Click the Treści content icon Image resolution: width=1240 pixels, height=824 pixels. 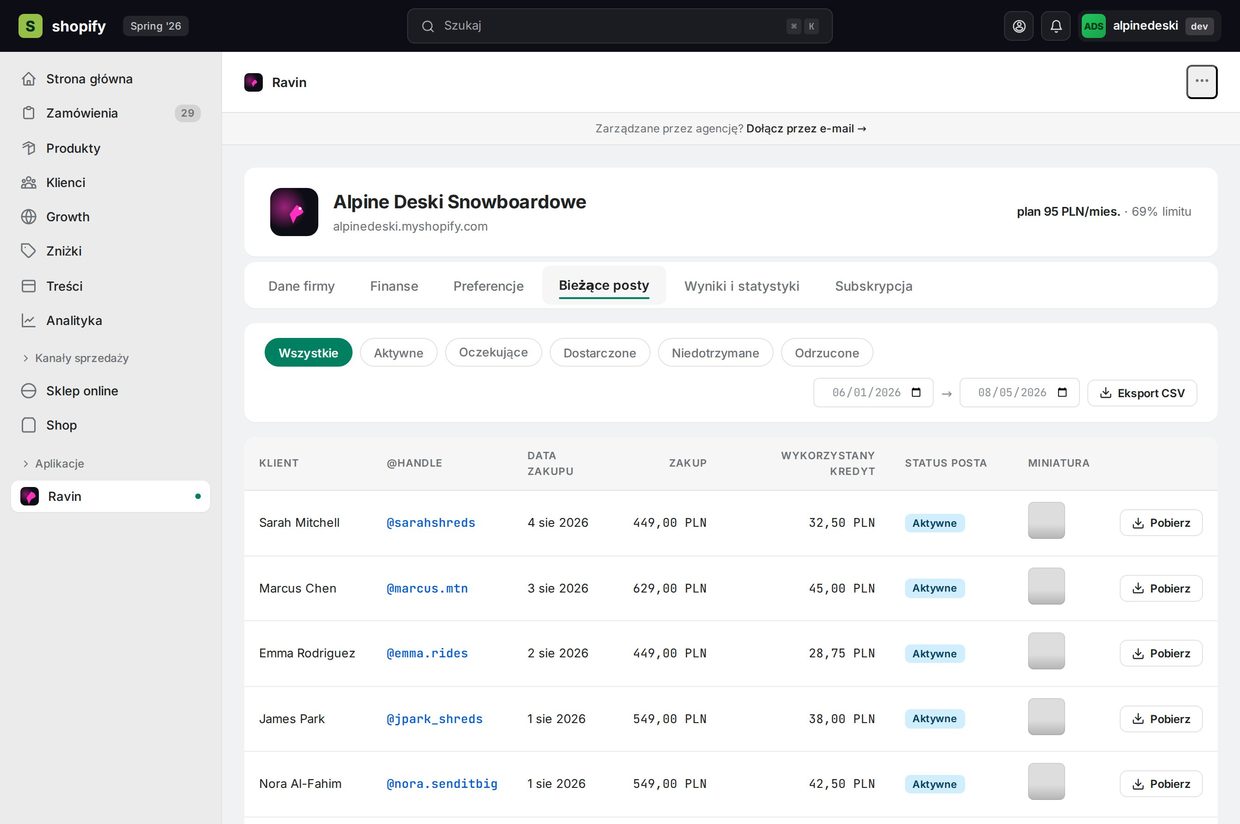[29, 286]
